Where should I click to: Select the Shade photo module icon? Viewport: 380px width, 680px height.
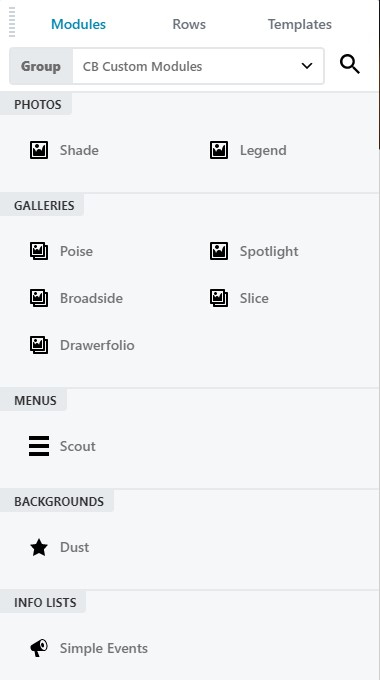39,150
